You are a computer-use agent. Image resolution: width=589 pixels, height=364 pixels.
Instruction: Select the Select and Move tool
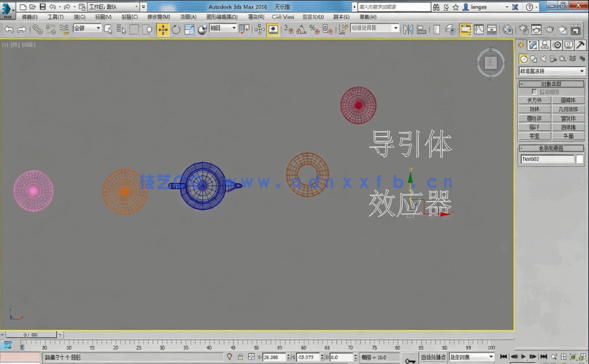tap(163, 30)
